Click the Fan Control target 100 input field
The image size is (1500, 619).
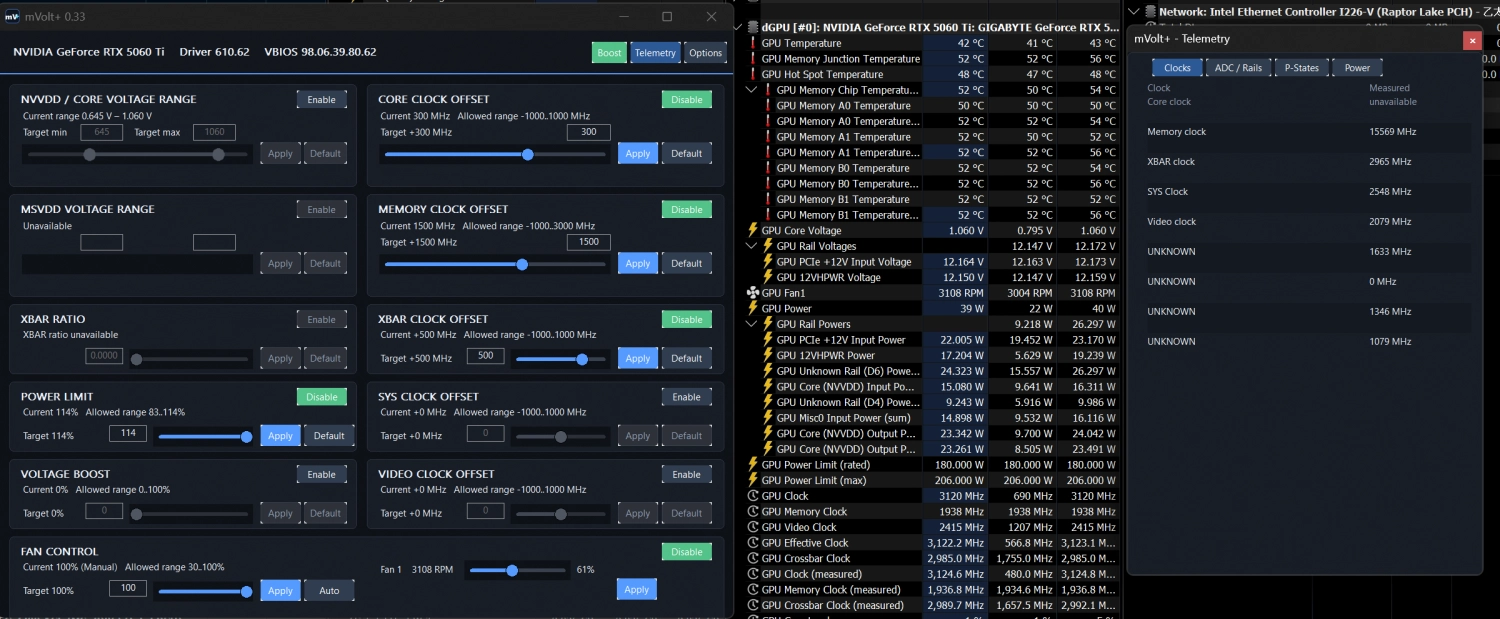(x=128, y=588)
